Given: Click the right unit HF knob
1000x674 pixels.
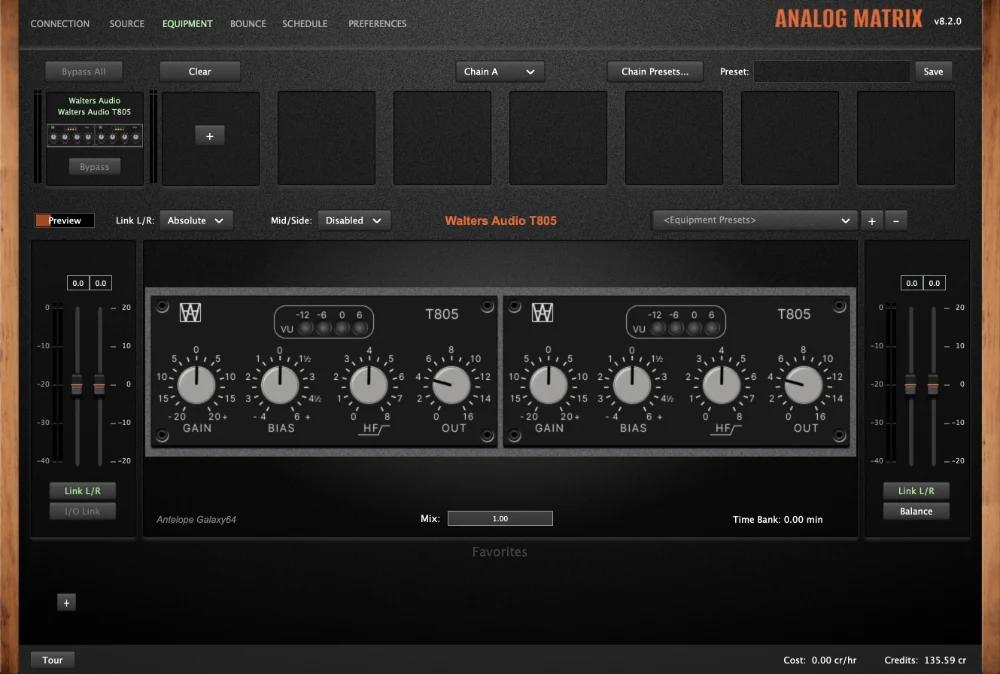Looking at the screenshot, I should tap(721, 385).
